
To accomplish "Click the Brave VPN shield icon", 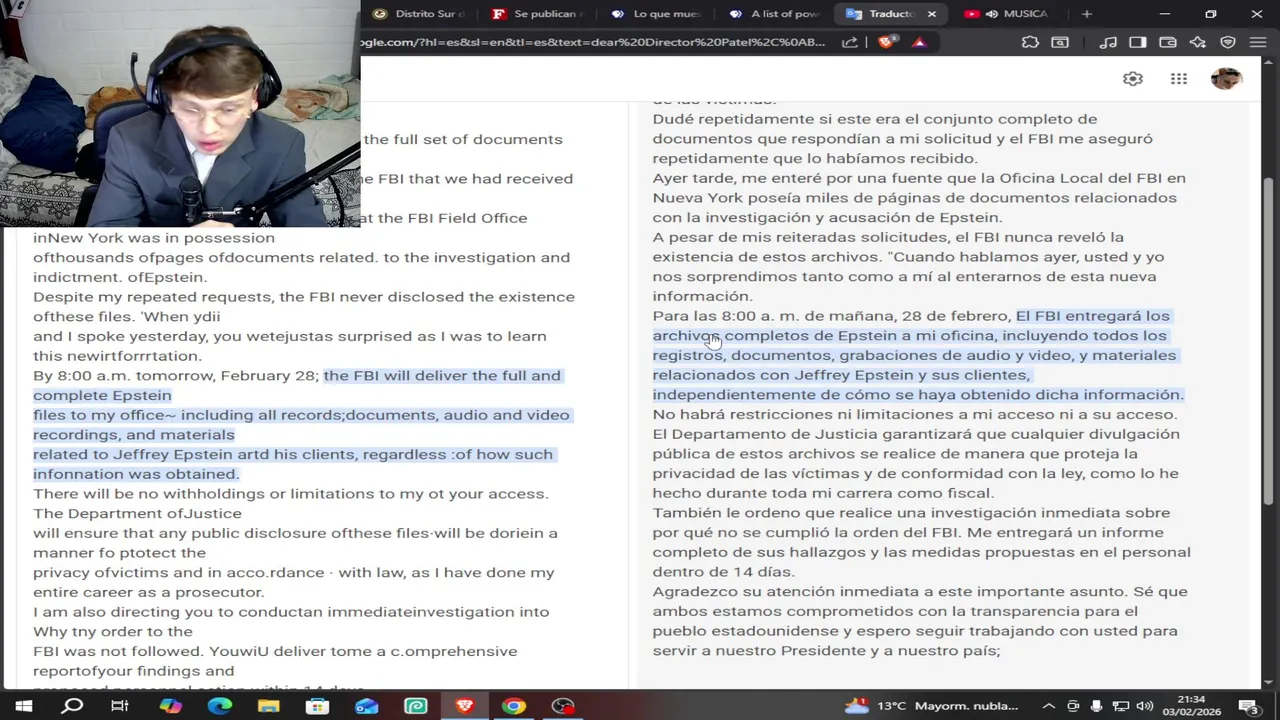I will 1228,42.
